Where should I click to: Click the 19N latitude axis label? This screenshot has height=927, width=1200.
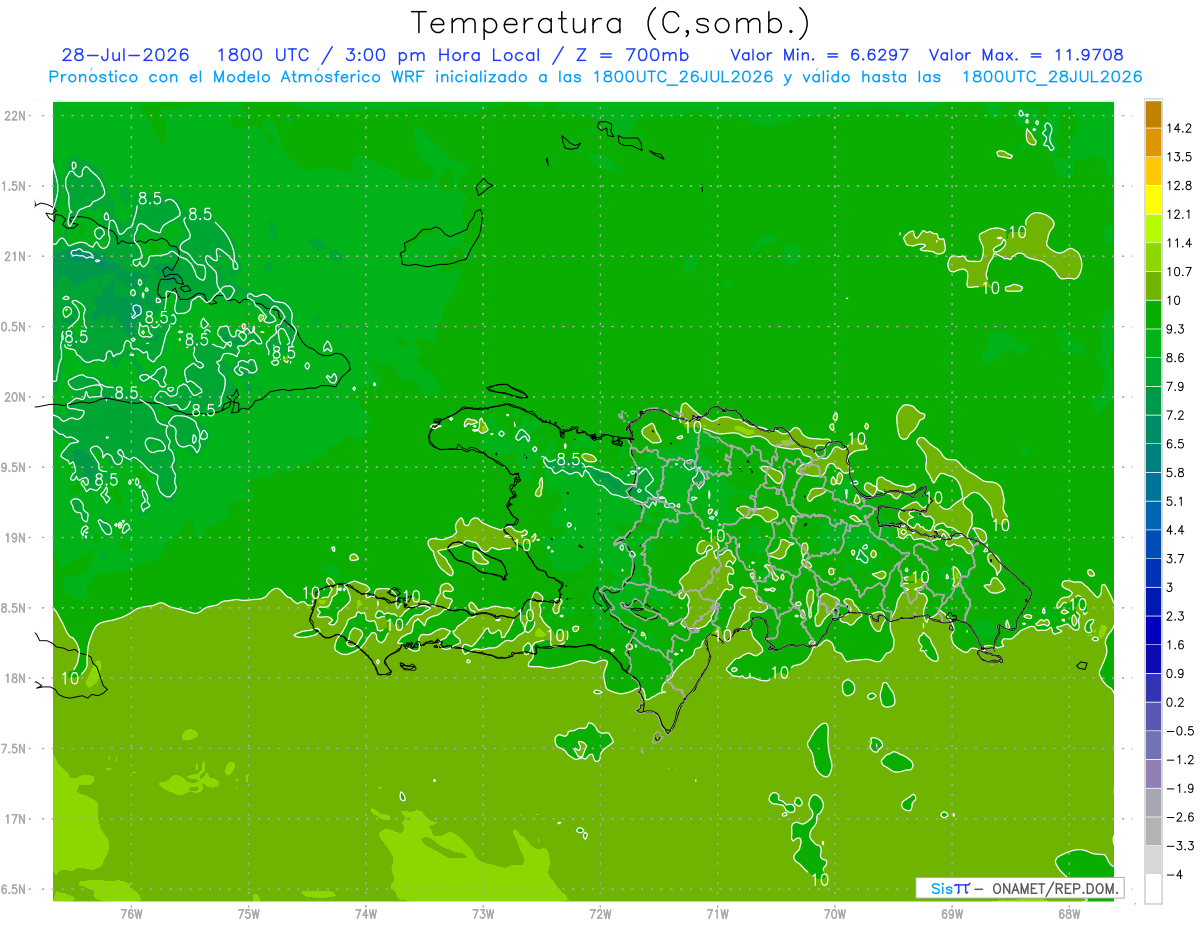[x=15, y=538]
